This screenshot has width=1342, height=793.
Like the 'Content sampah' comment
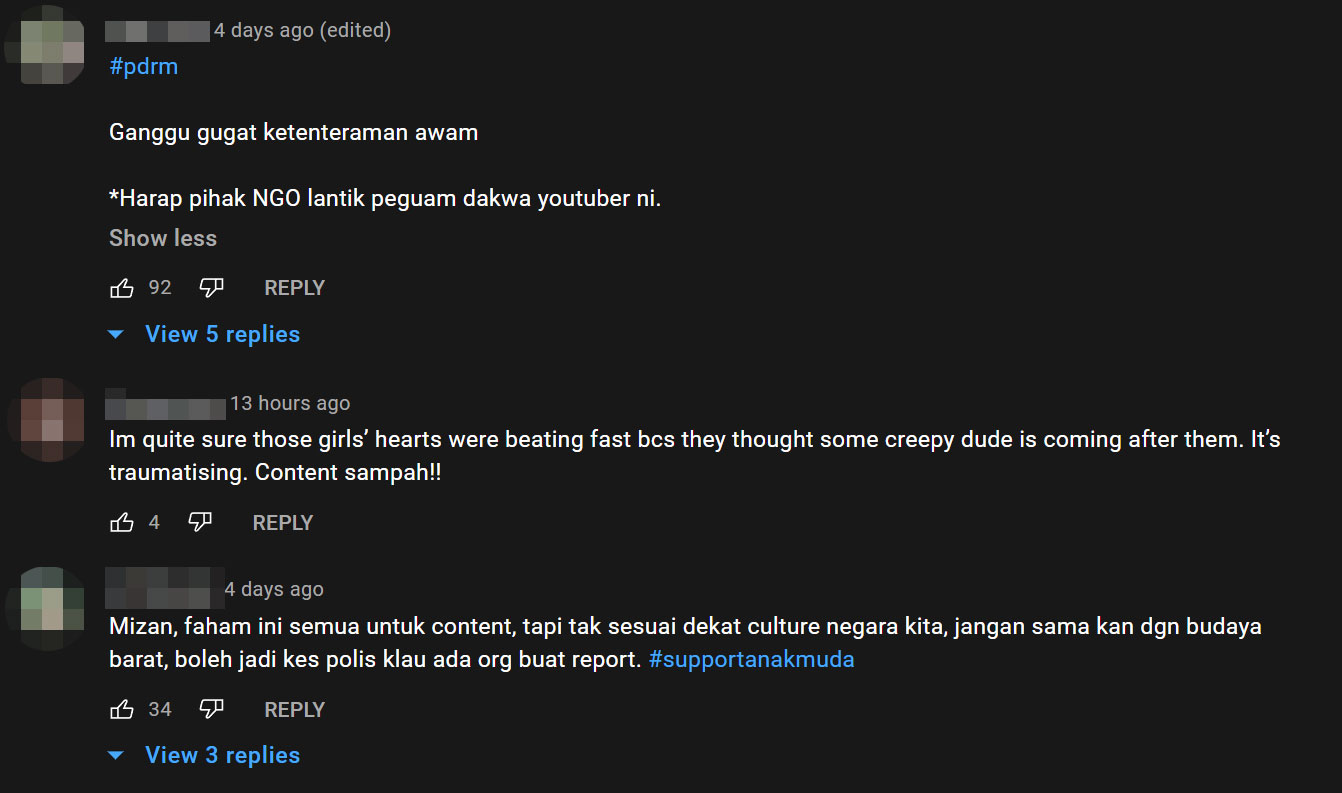pos(122,522)
